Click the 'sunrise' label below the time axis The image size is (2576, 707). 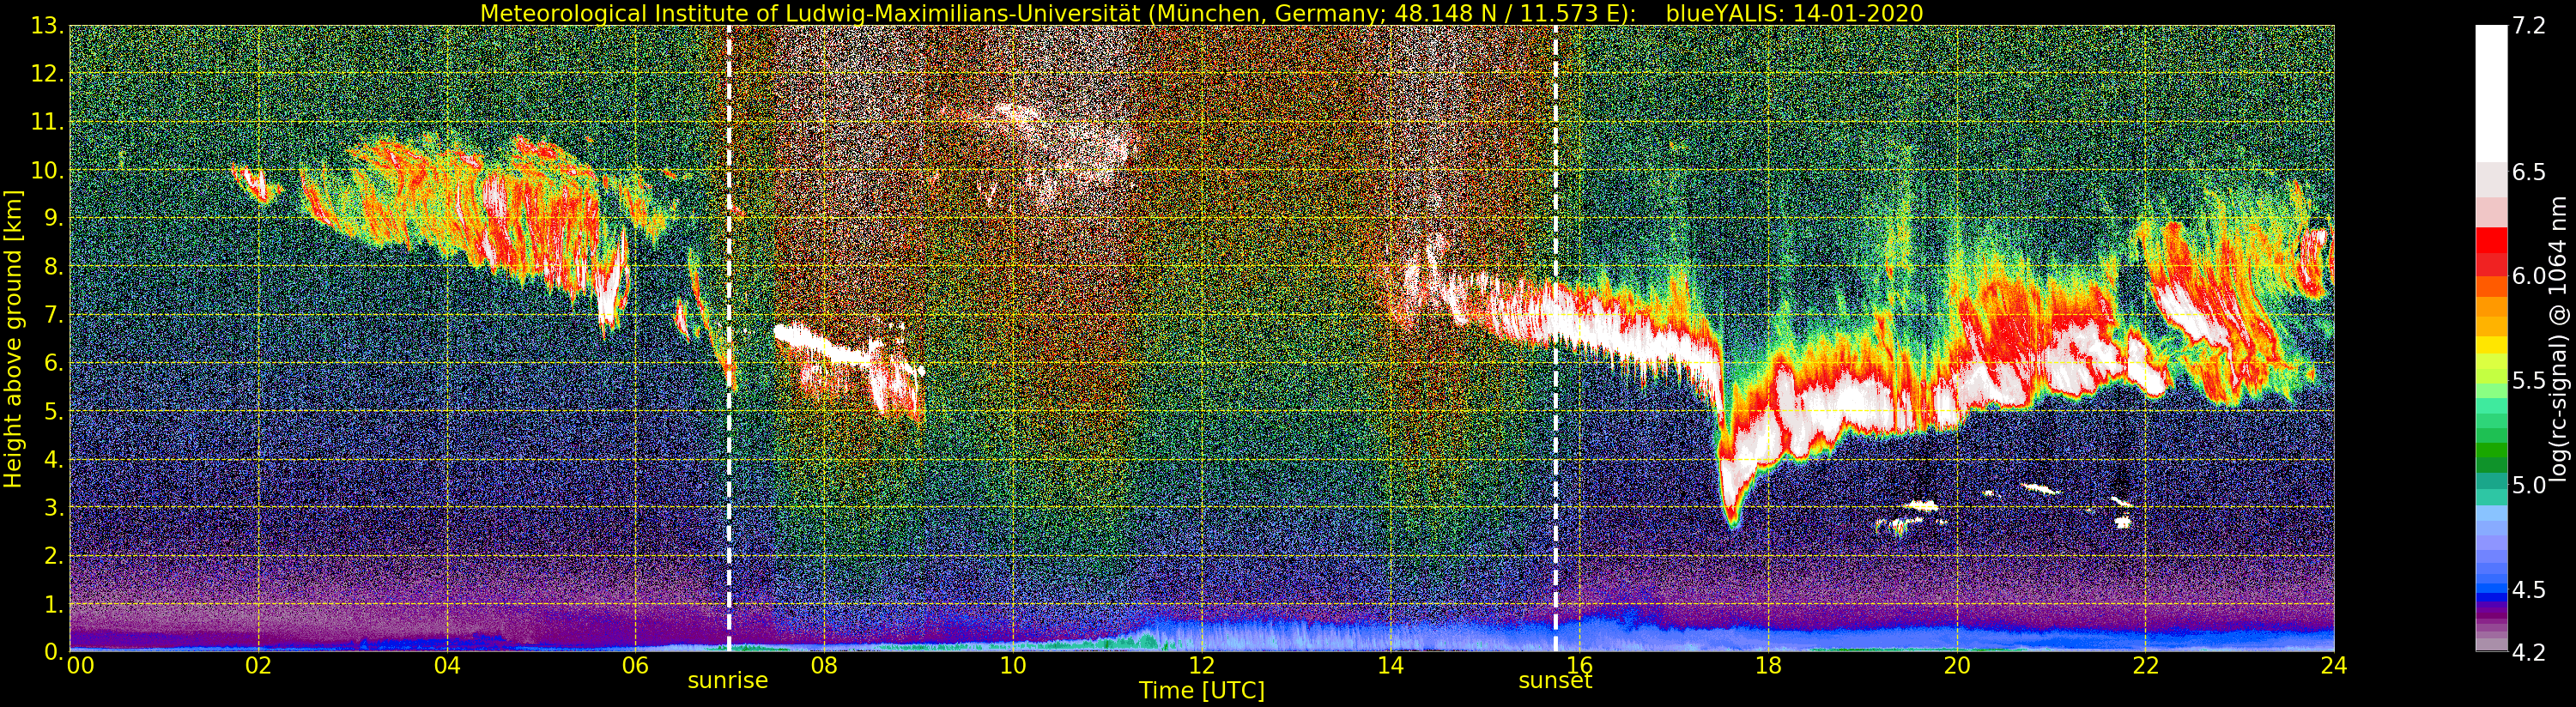click(727, 681)
